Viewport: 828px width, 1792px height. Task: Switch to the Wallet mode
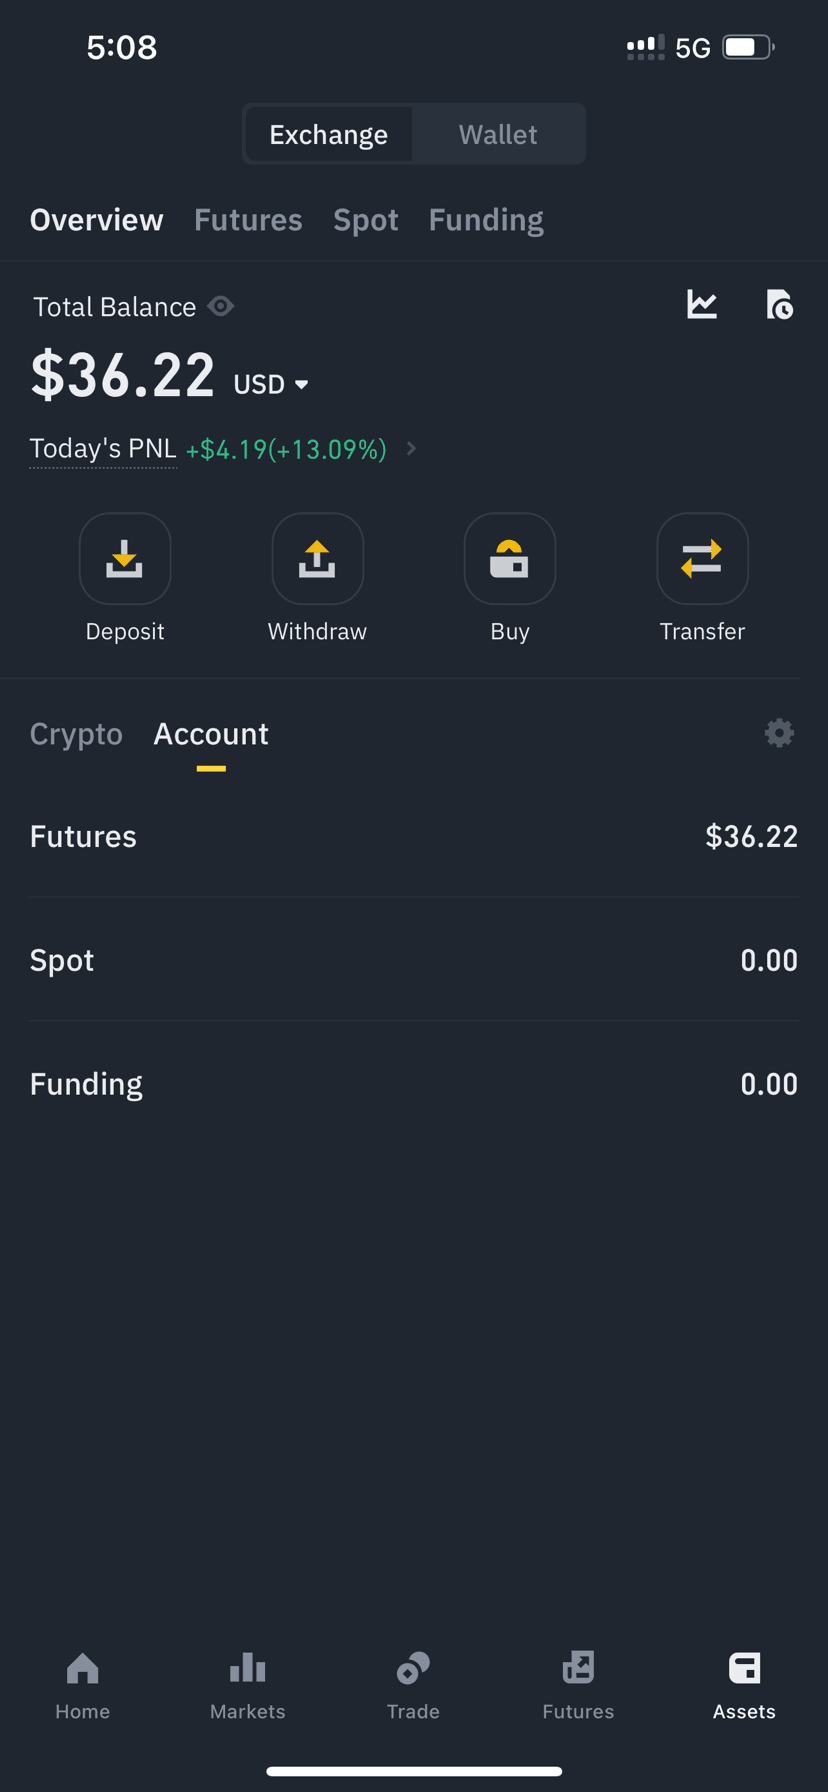[498, 134]
